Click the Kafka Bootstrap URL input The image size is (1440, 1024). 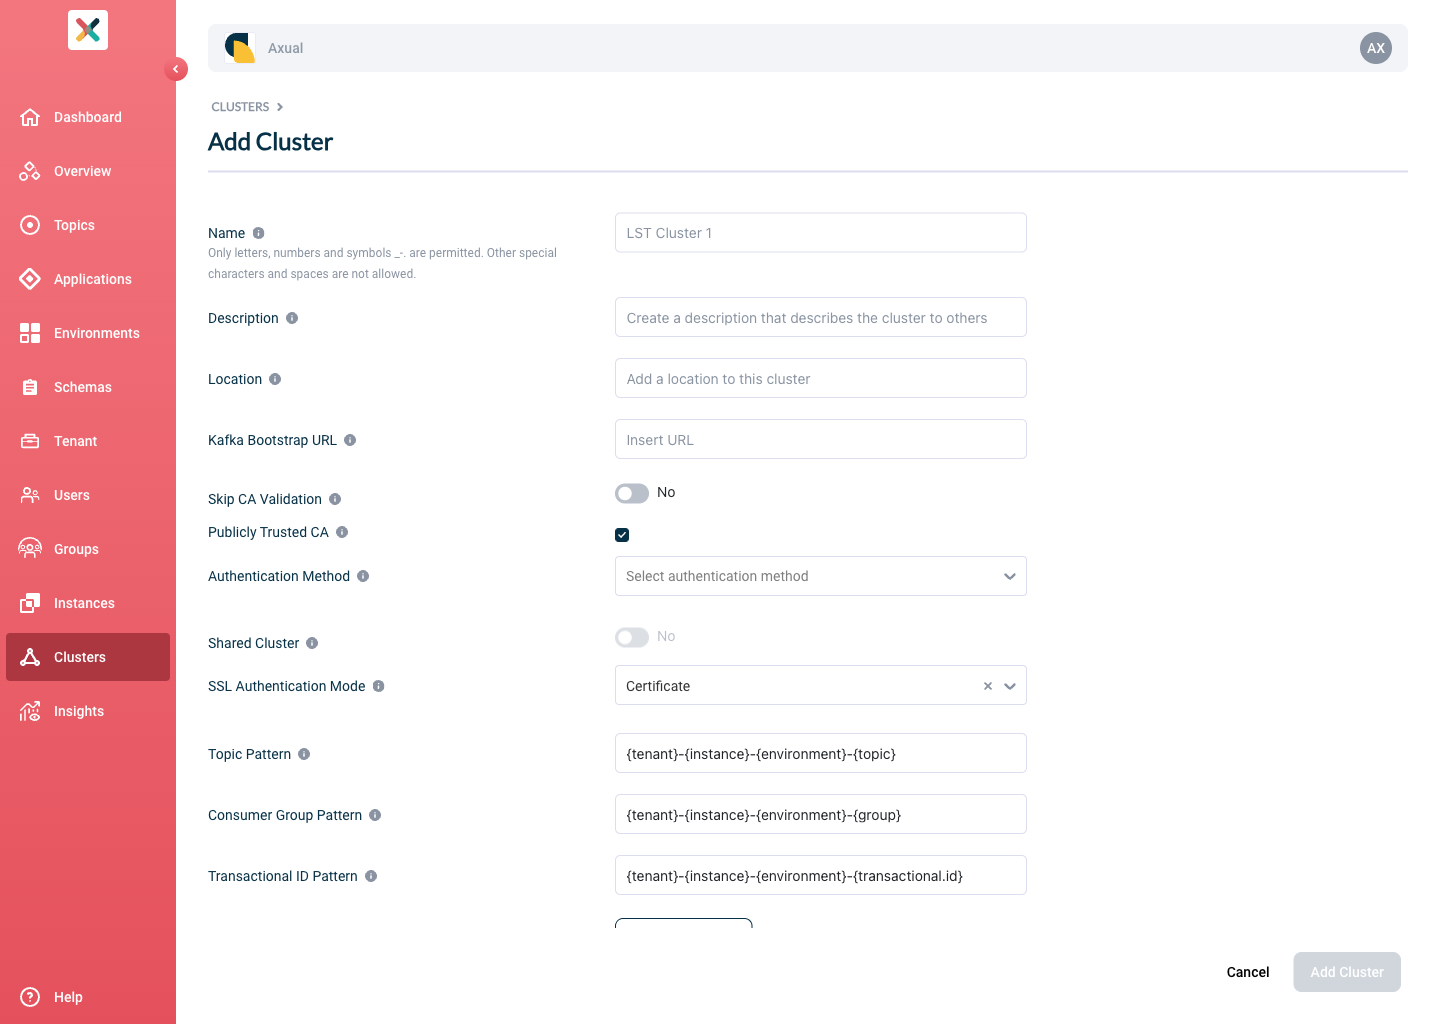821,440
